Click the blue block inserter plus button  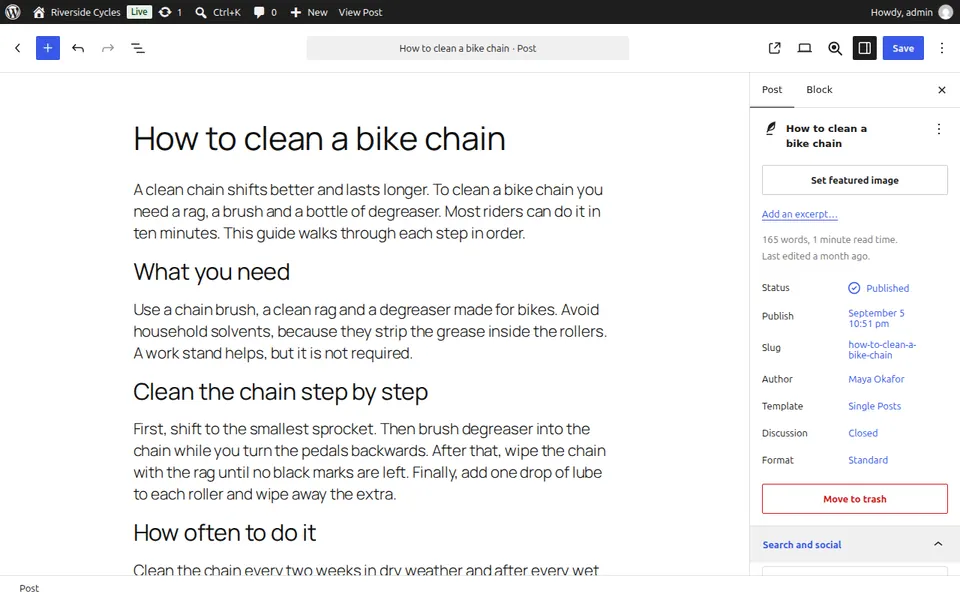(48, 48)
